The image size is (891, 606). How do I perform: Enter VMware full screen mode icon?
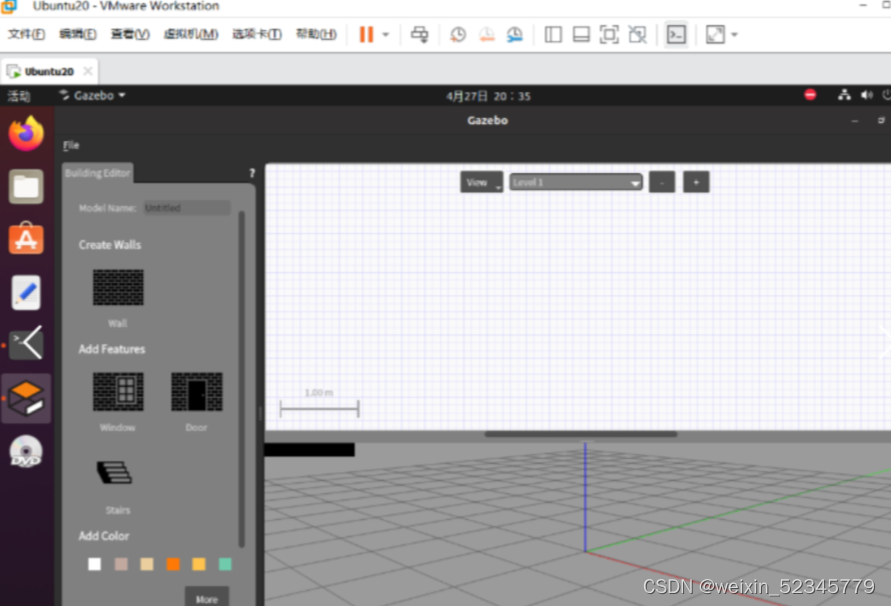(609, 35)
